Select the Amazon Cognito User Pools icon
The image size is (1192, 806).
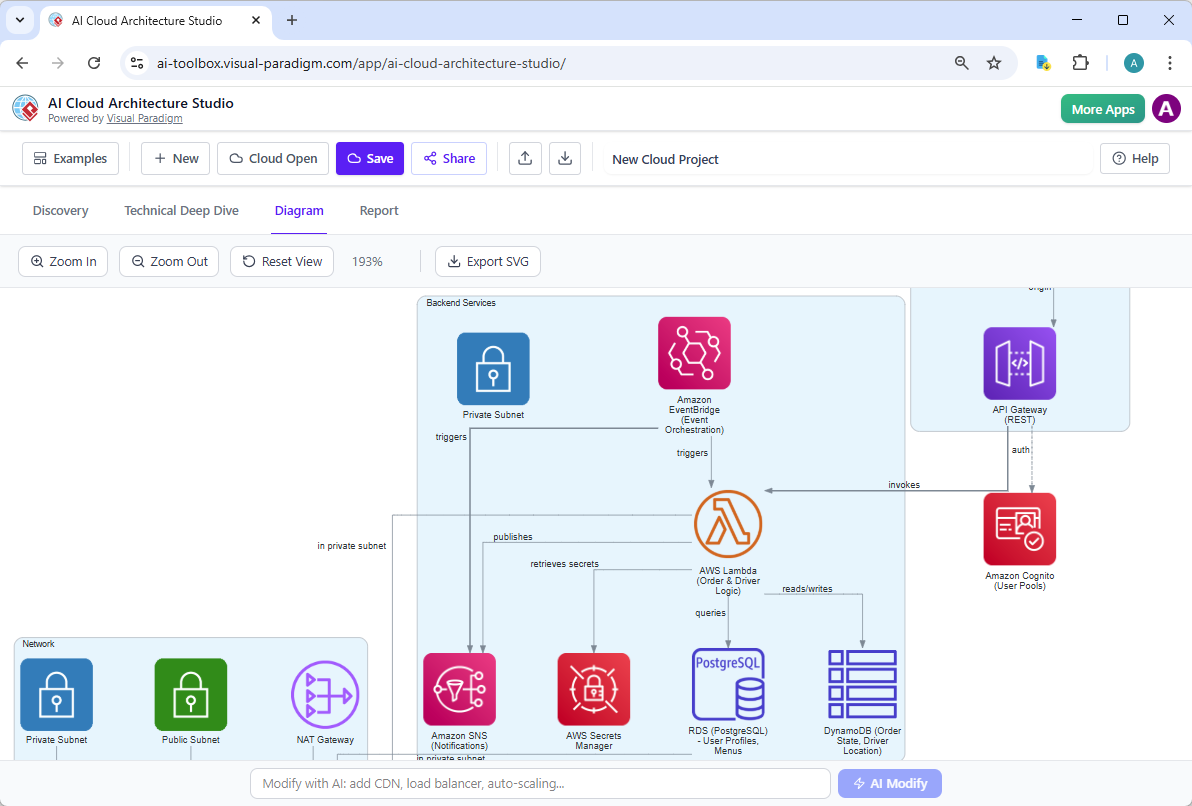[1019, 528]
